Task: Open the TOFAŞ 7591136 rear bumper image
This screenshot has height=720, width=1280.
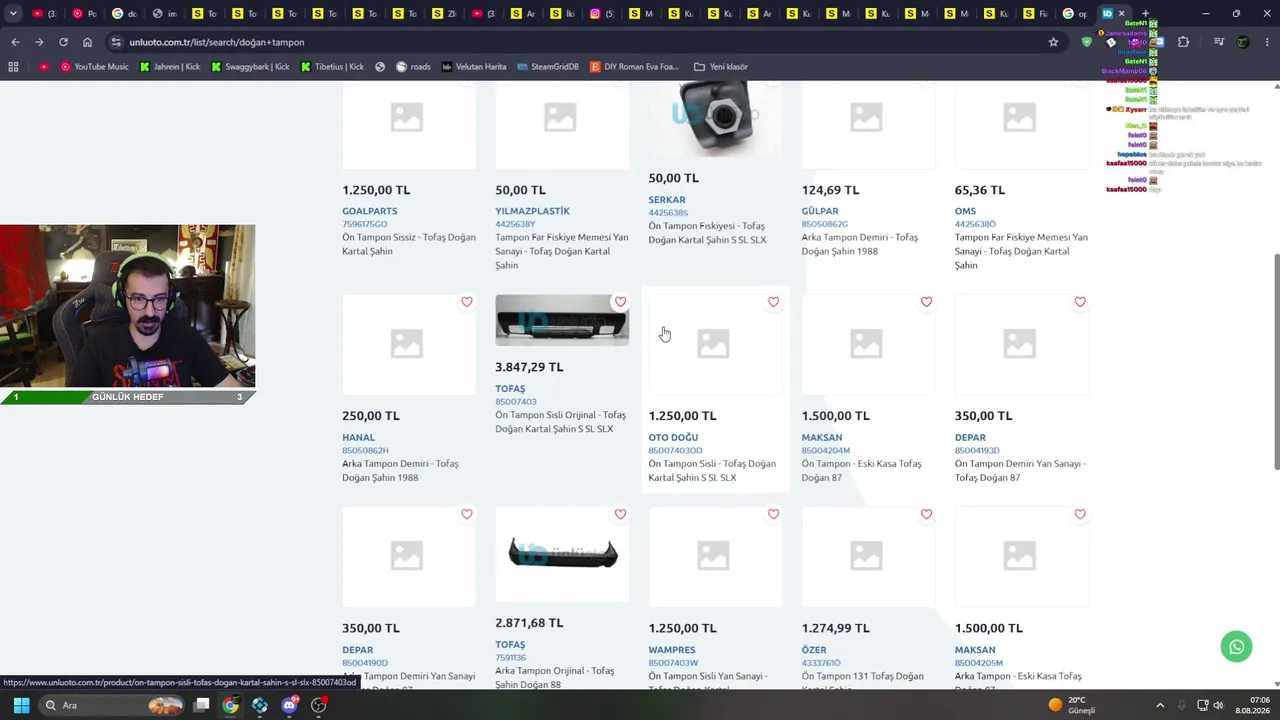Action: coord(562,553)
